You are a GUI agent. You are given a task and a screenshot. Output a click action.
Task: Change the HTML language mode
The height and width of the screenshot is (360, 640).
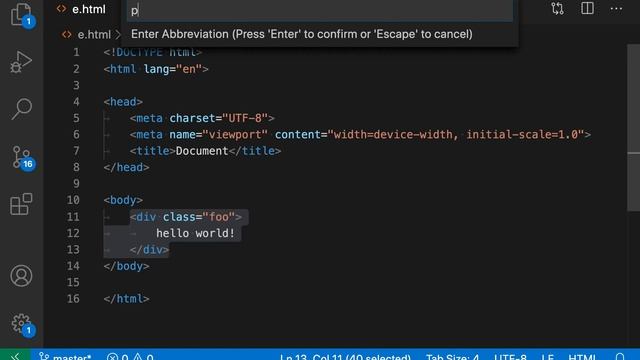click(582, 356)
